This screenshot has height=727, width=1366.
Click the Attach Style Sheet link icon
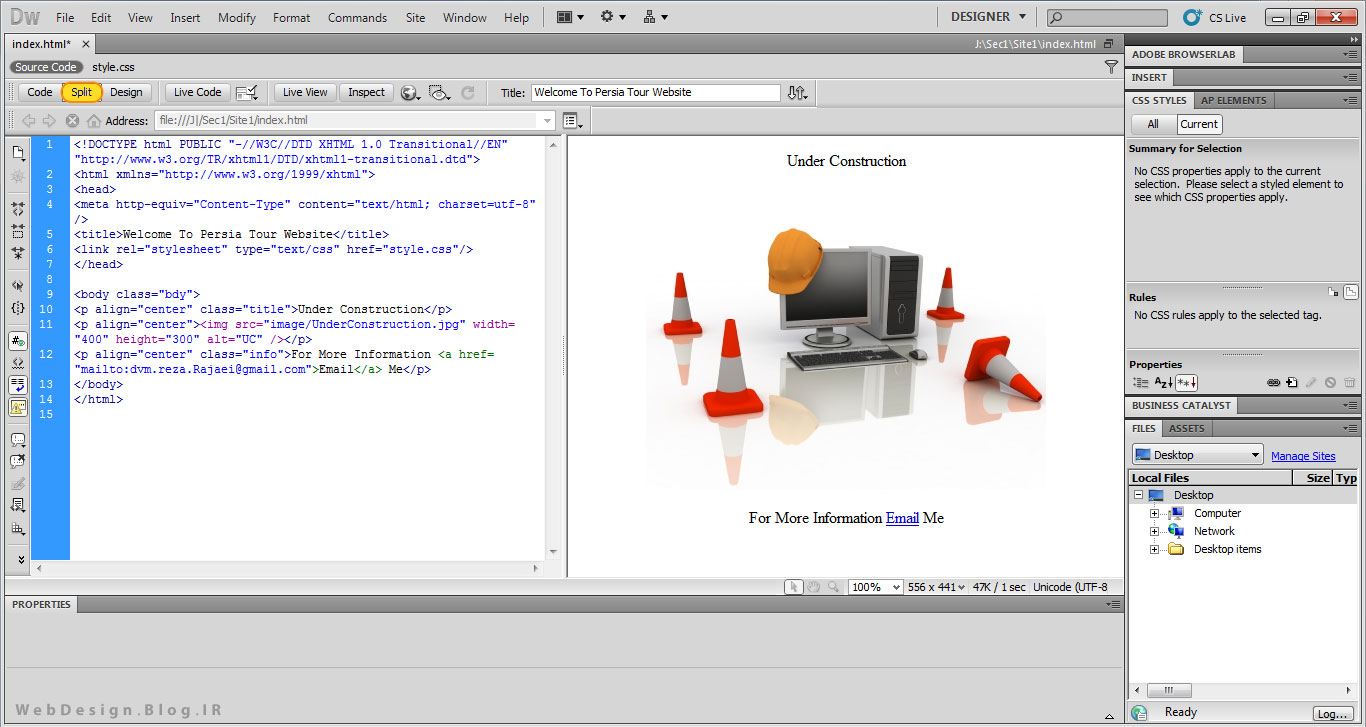point(1274,383)
